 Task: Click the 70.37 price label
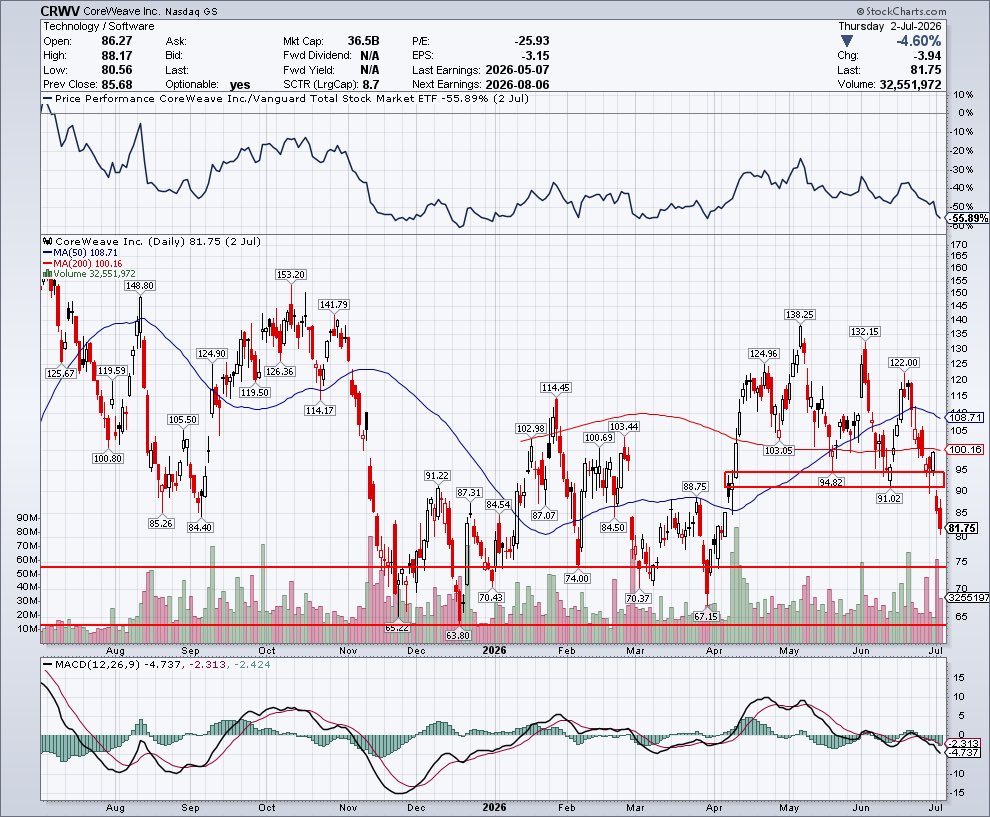tap(638, 598)
